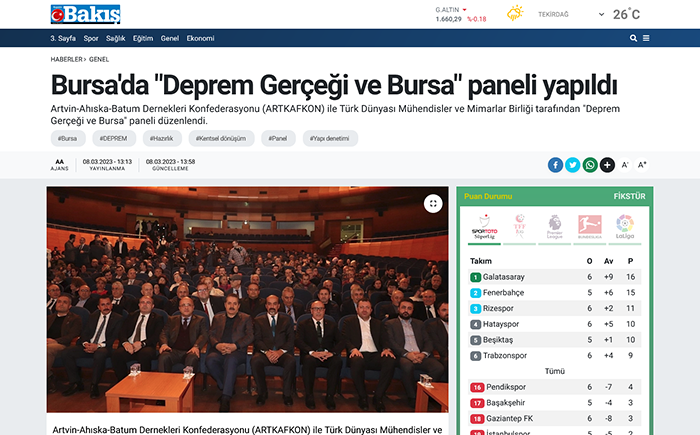Open more sharing options plus icon

607,165
